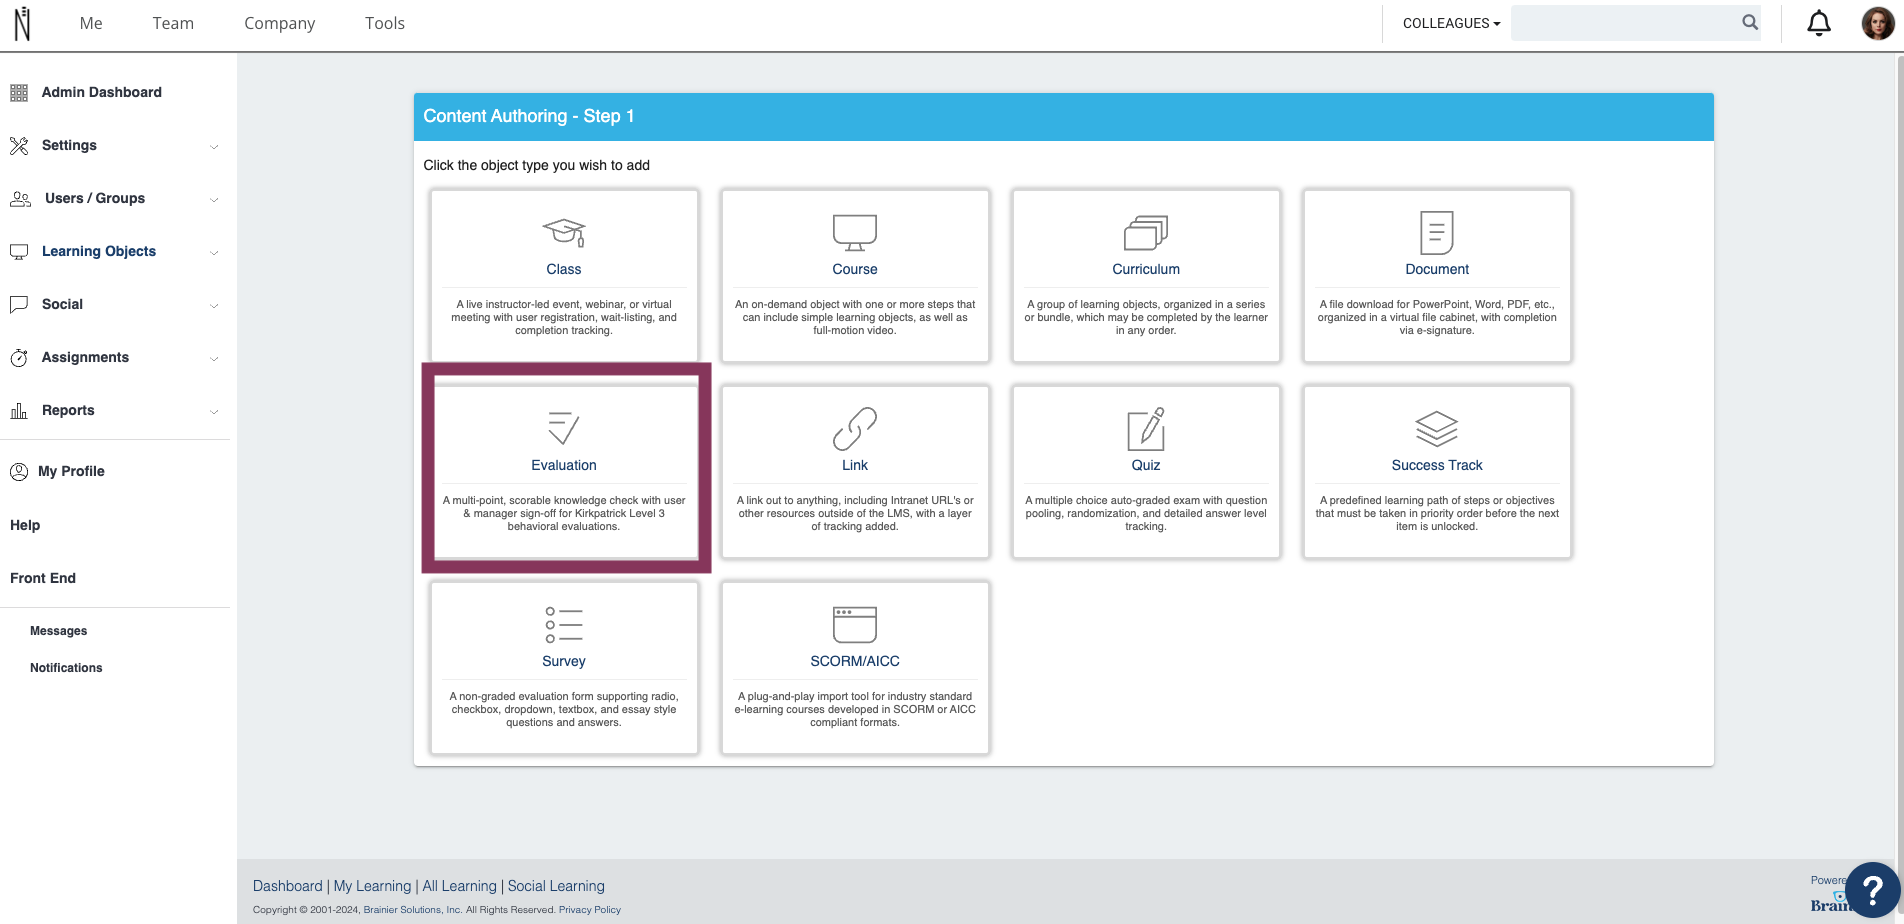Open Help in the sidebar

[x=25, y=525]
